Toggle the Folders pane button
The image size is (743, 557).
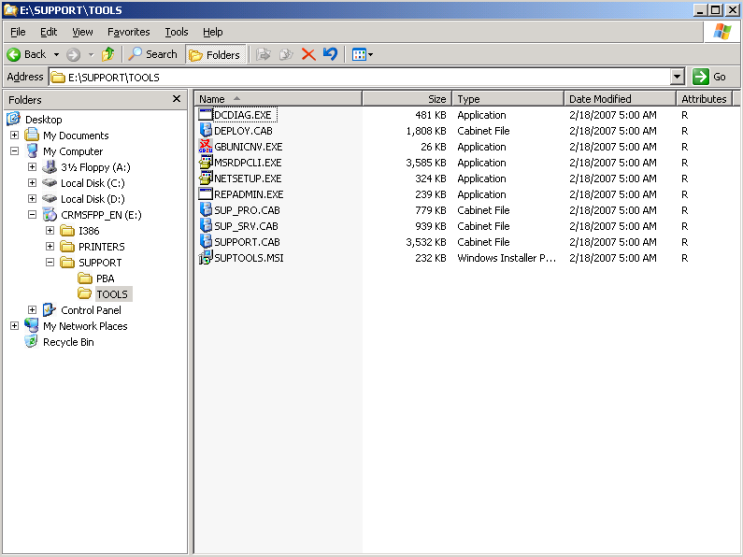point(216,55)
